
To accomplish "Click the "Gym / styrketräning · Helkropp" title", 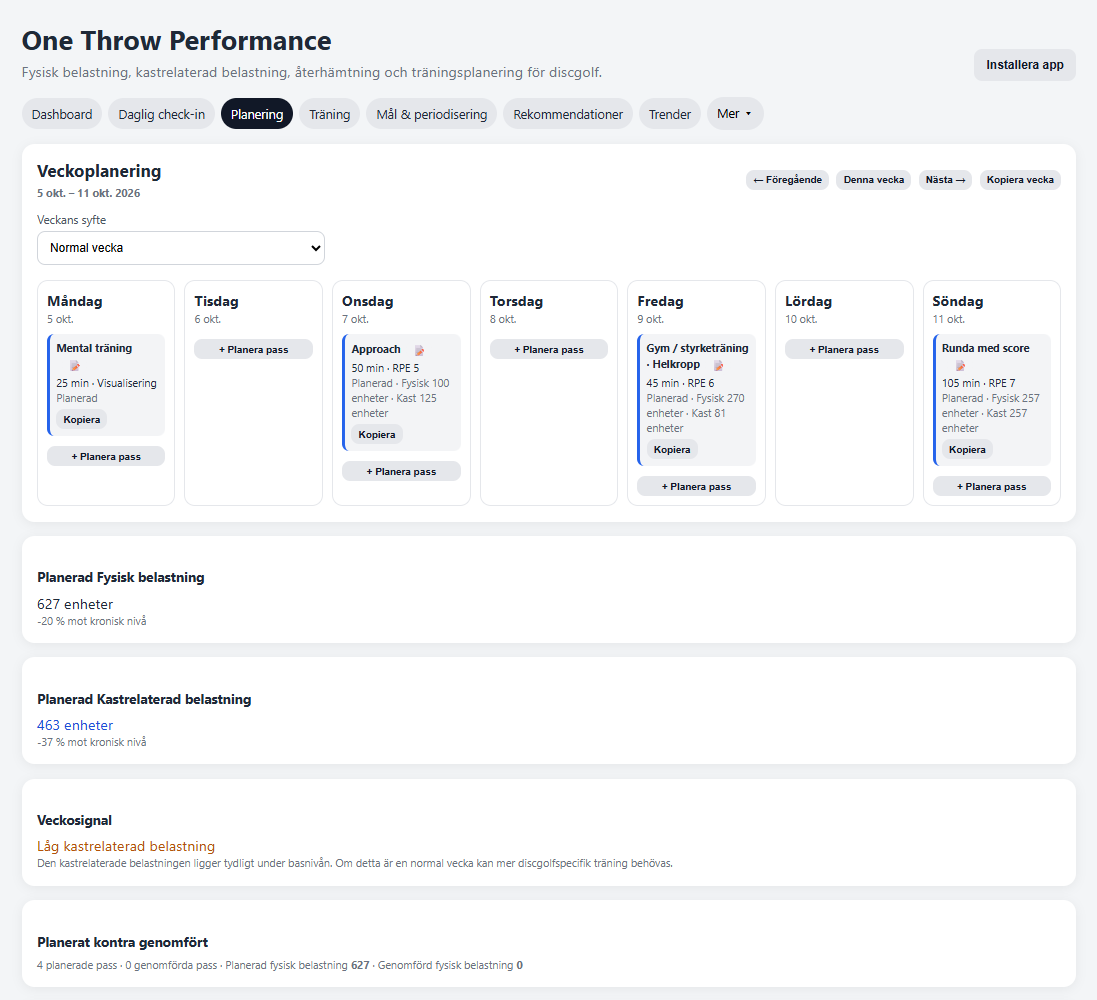I will click(x=698, y=356).
